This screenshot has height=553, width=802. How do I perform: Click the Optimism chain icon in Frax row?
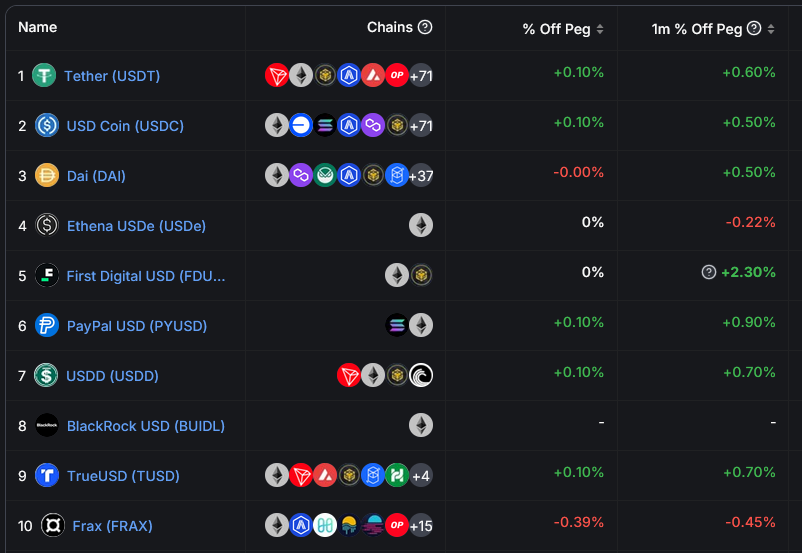pos(397,525)
